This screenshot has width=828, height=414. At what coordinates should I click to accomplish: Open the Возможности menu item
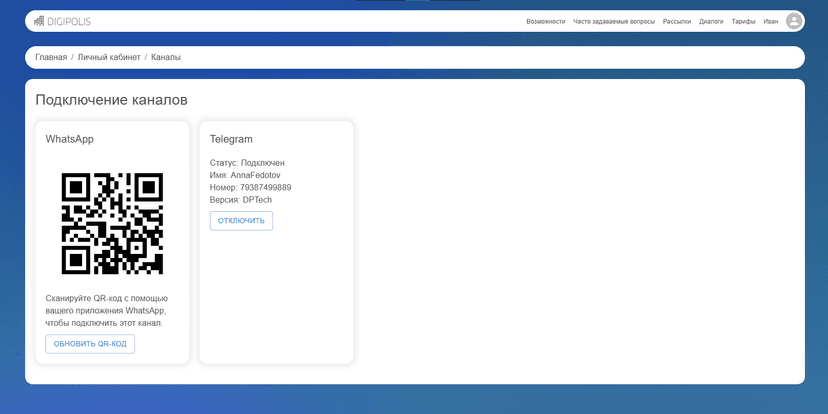(545, 21)
